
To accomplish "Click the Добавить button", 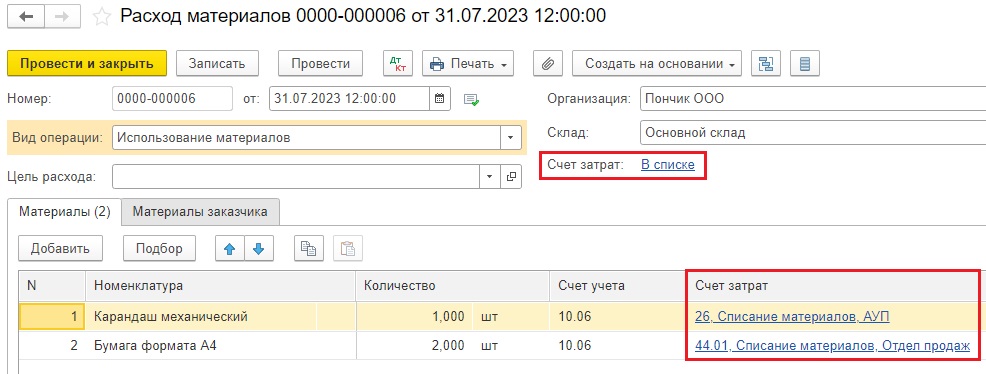I will 60,248.
